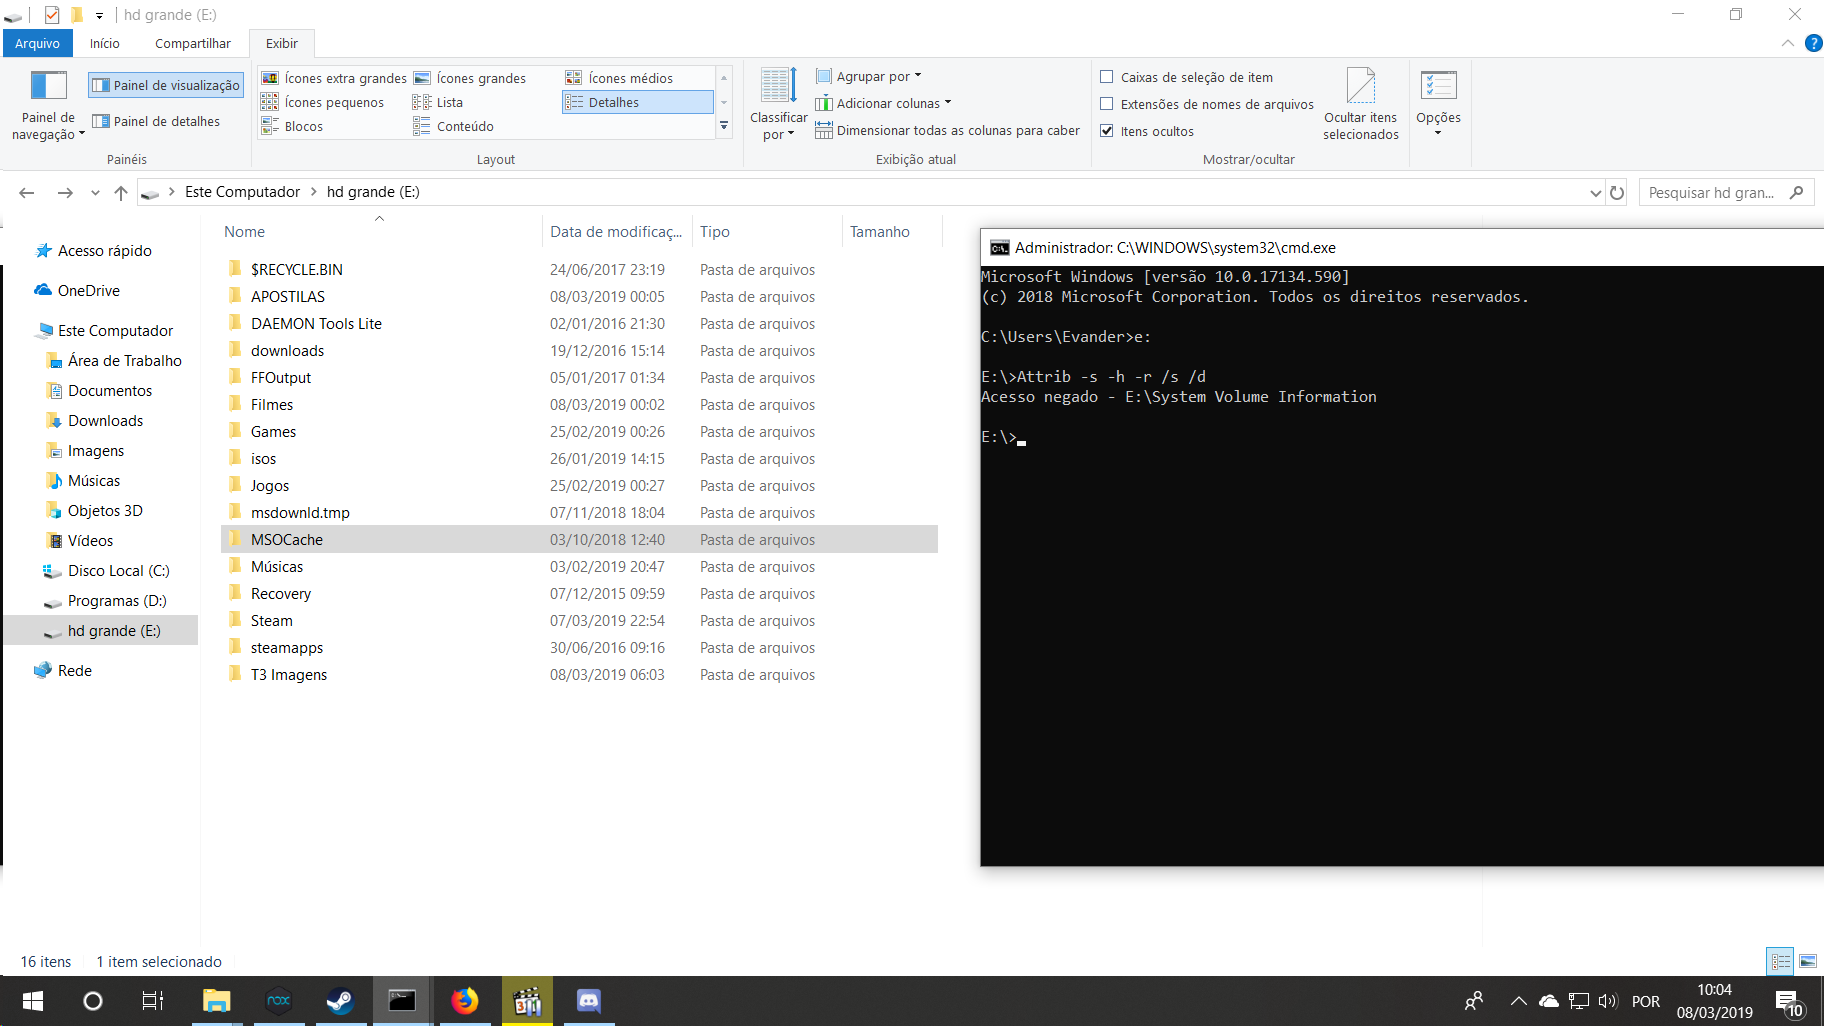This screenshot has height=1026, width=1824.
Task: Open Agrupar por dropdown
Action: 868,76
